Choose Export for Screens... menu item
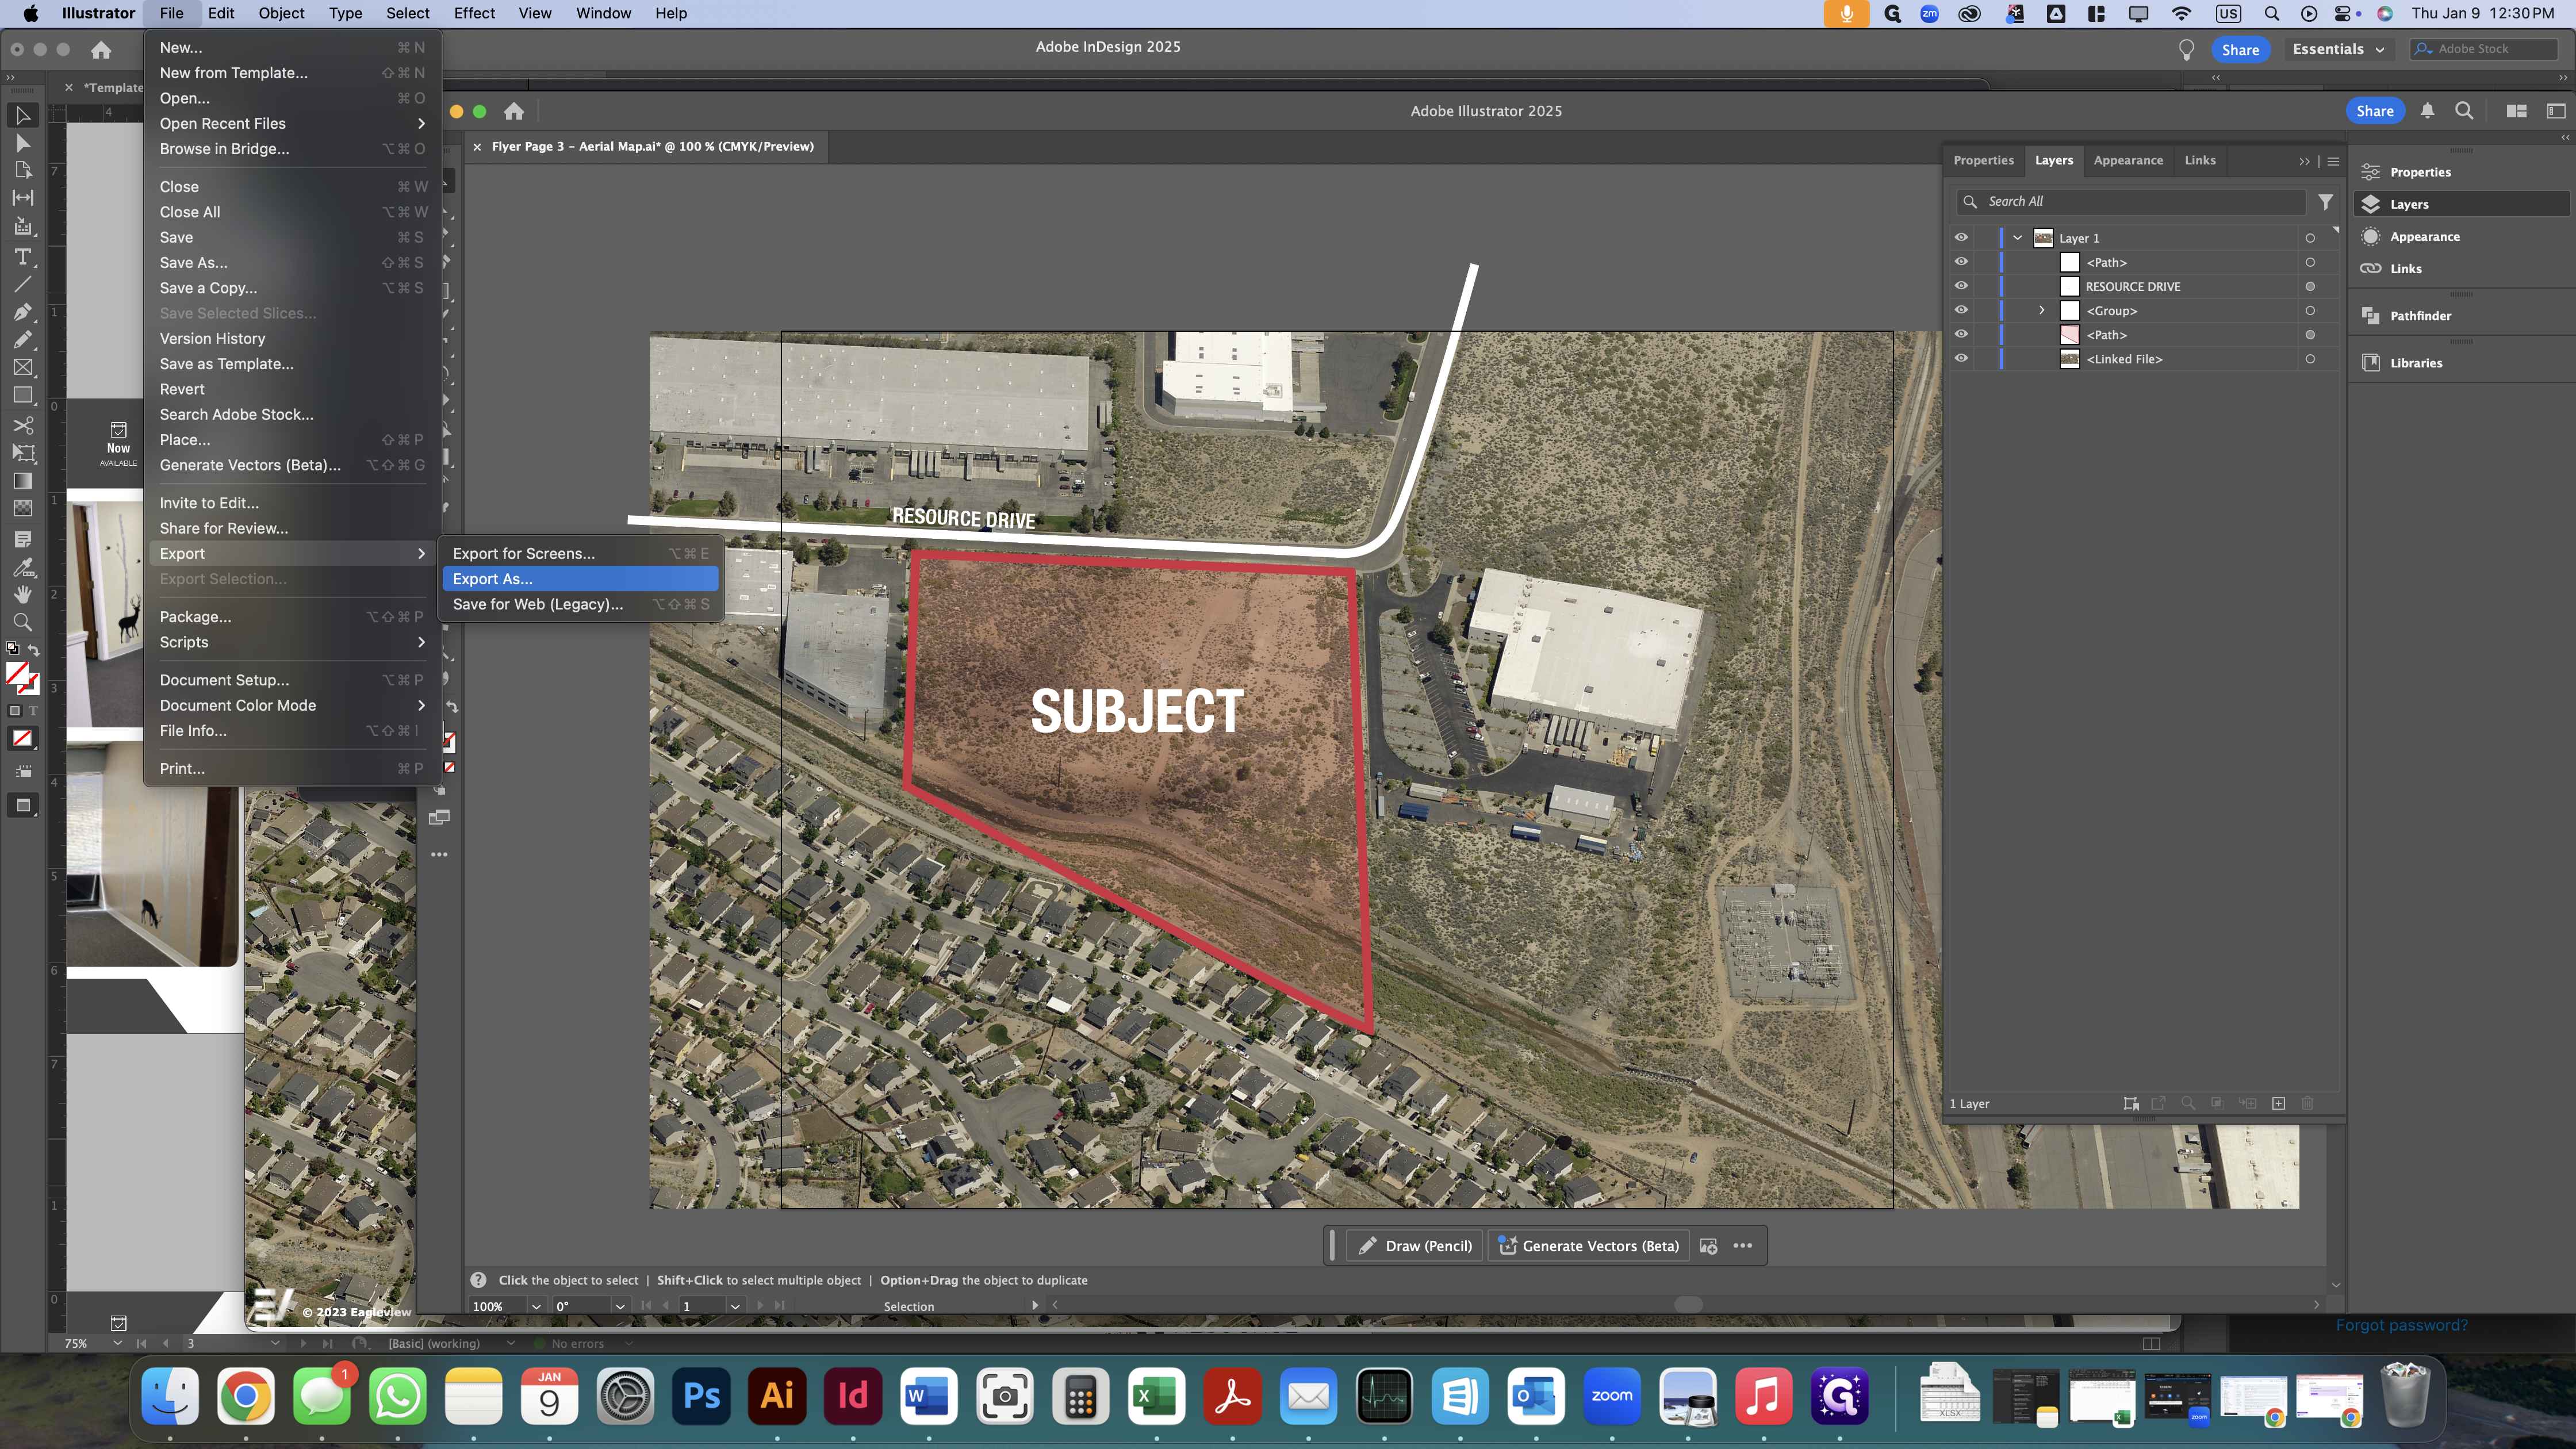 pos(580,553)
